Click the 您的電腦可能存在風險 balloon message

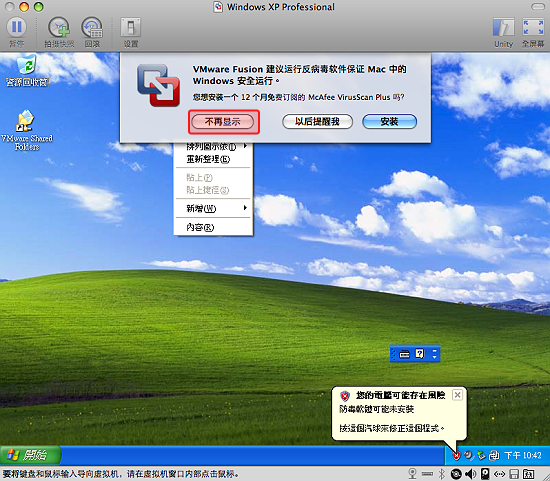coord(400,395)
